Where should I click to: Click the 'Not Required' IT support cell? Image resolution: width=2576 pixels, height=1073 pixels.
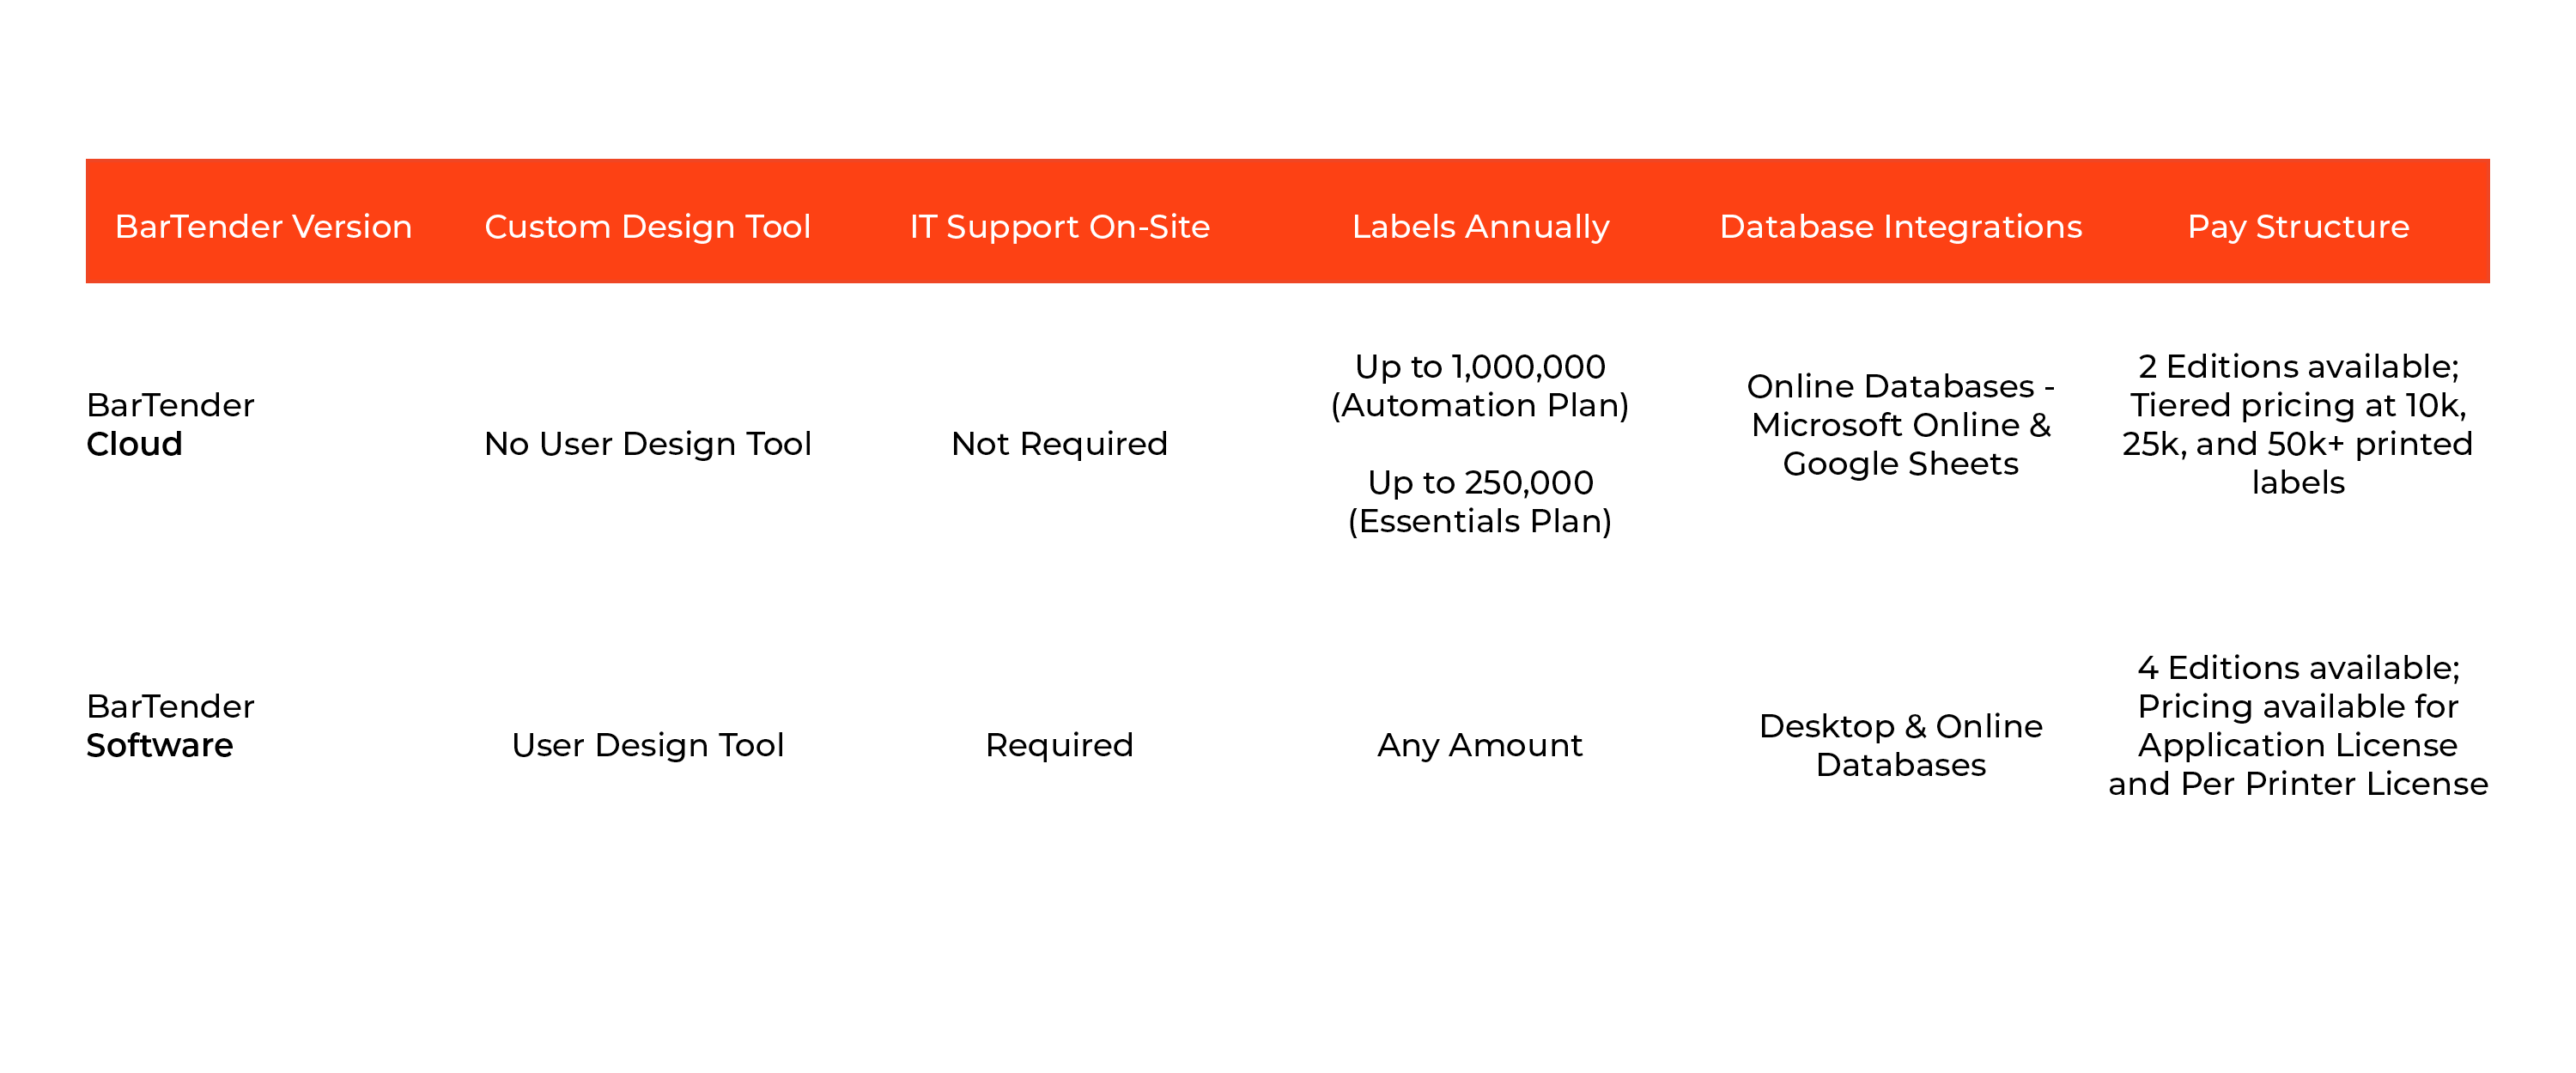tap(1059, 444)
